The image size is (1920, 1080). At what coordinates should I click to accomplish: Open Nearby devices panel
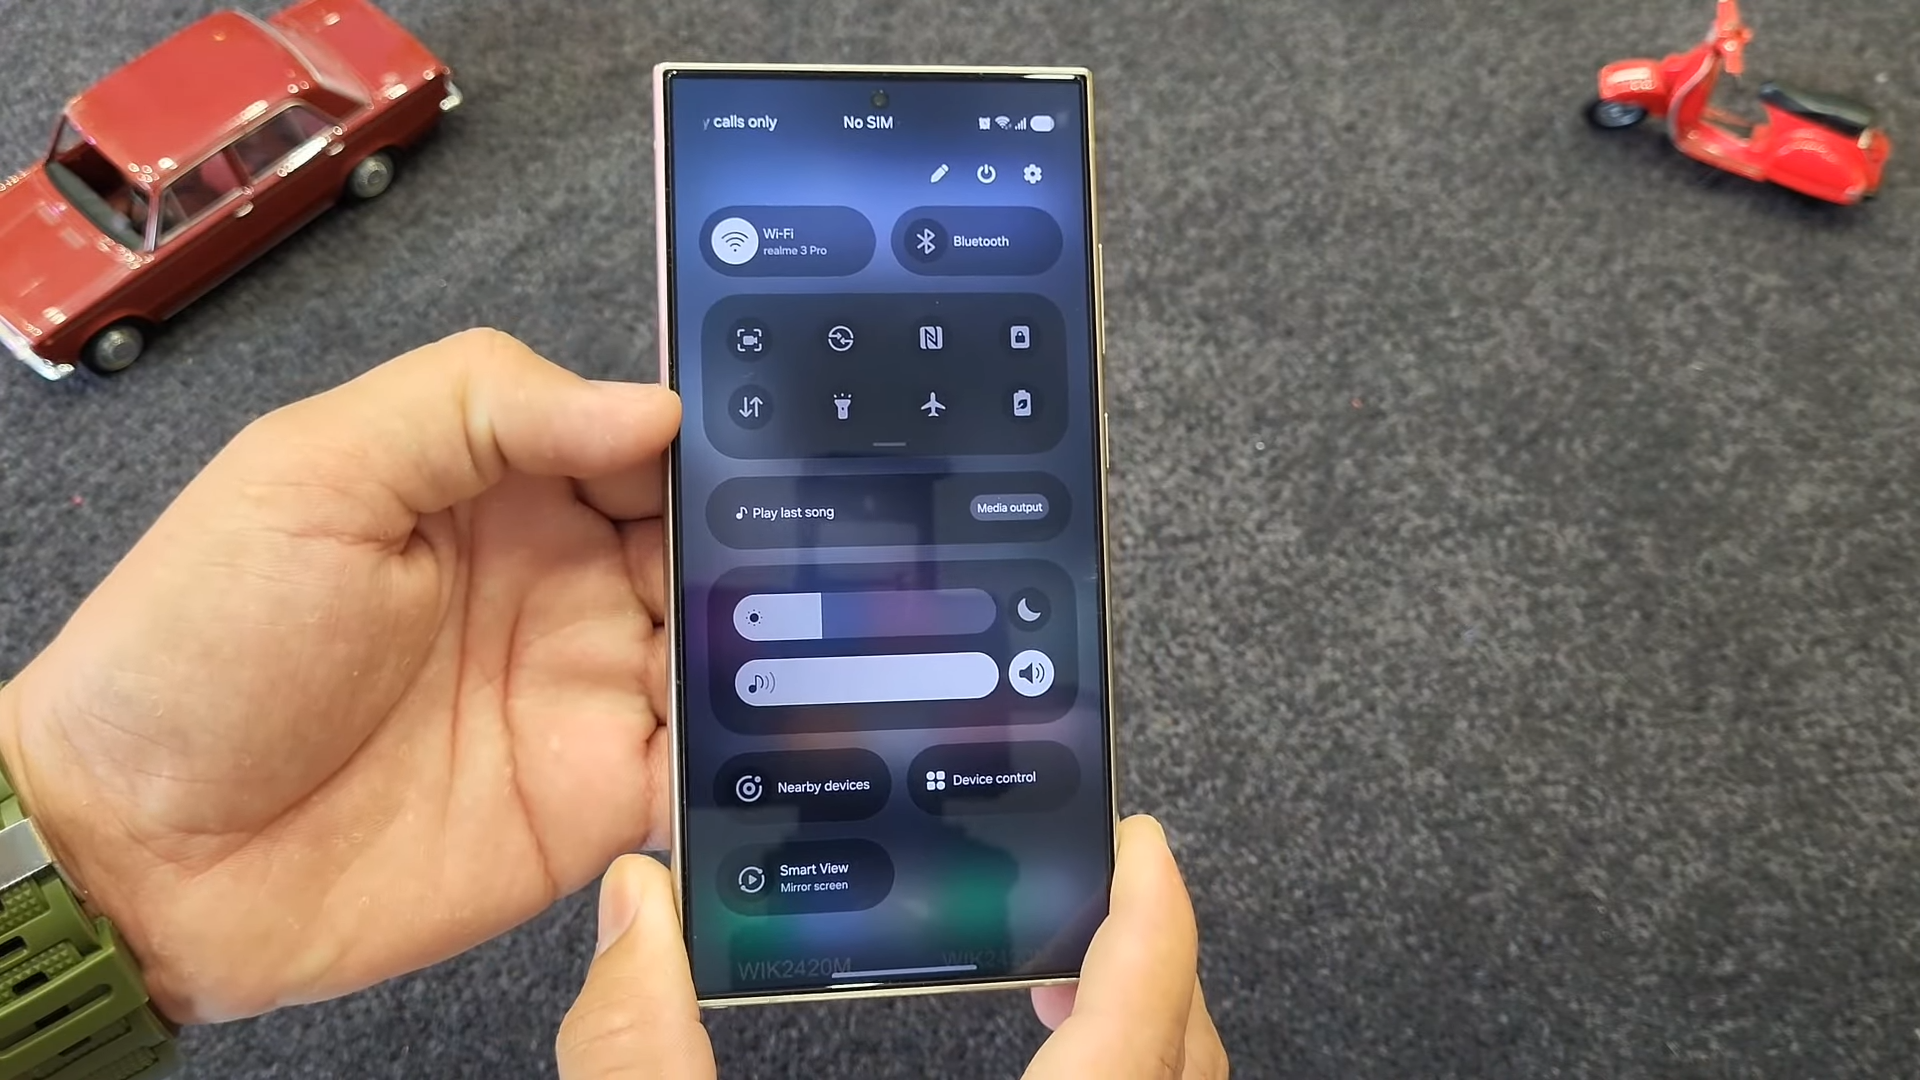click(802, 785)
